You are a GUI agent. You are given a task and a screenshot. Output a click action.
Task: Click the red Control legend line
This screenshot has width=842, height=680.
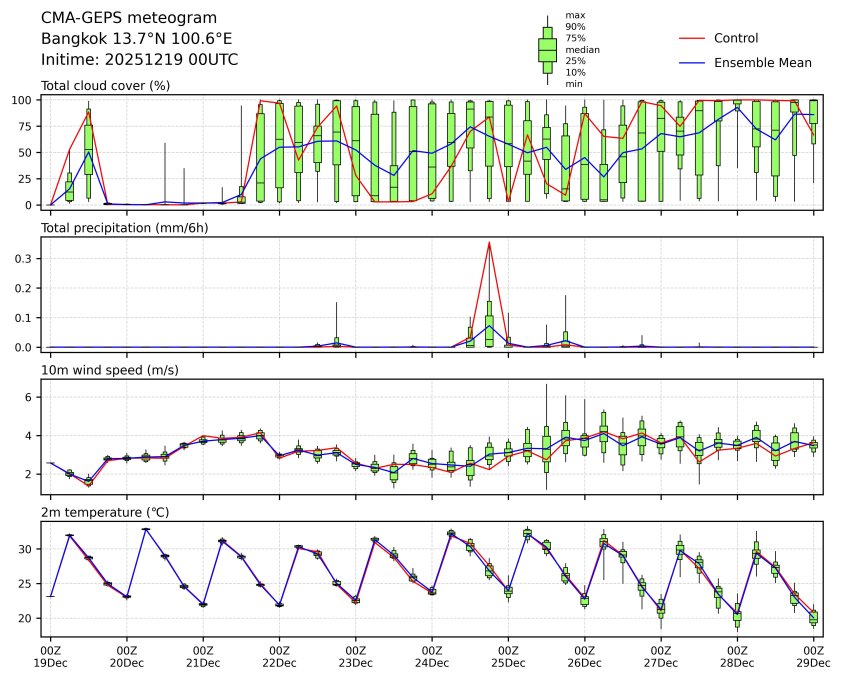pos(692,38)
